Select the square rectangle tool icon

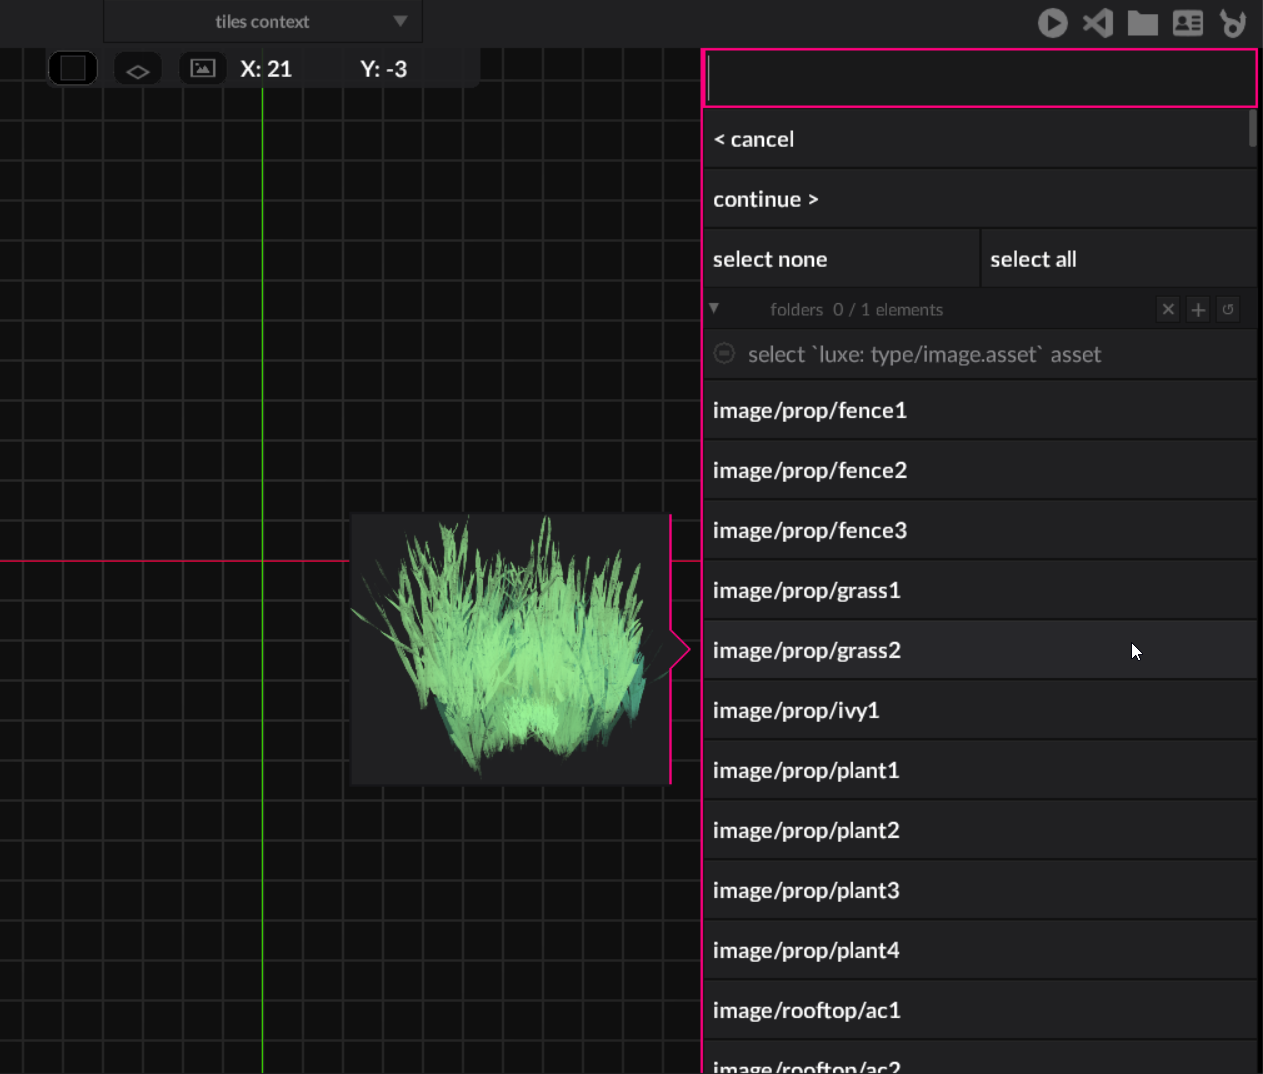(73, 69)
